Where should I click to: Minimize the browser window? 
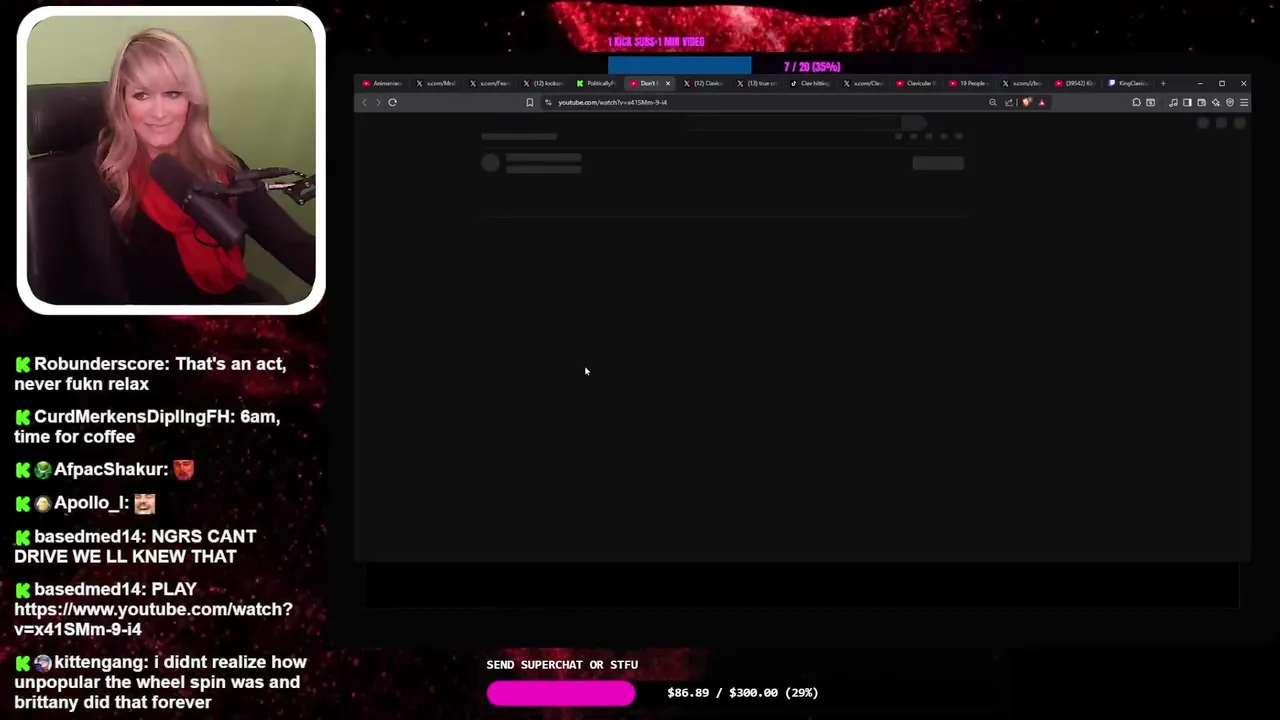(x=1200, y=84)
